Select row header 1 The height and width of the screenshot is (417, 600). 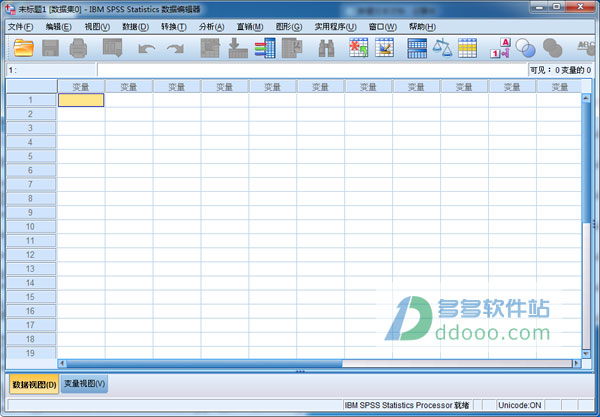click(31, 100)
